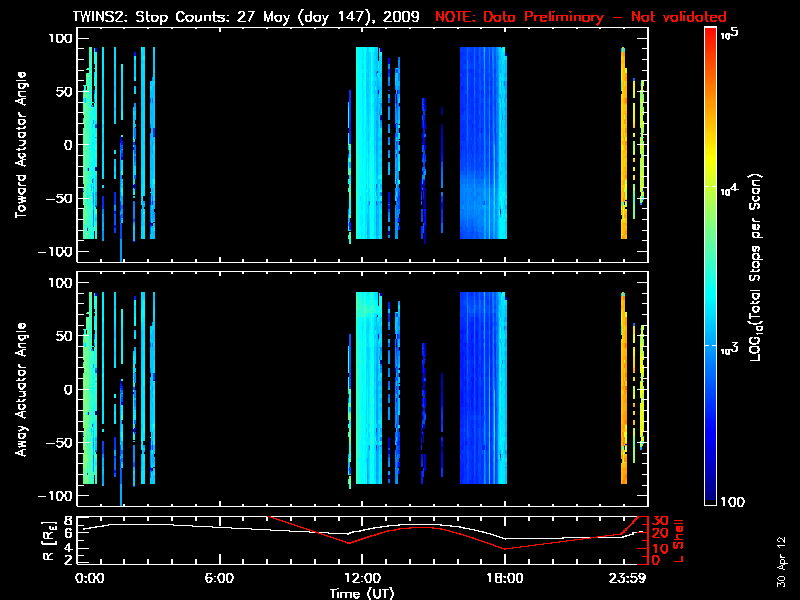Click the 10^4 tick label on the colorbar
Image resolution: width=800 pixels, height=600 pixels.
[733, 187]
